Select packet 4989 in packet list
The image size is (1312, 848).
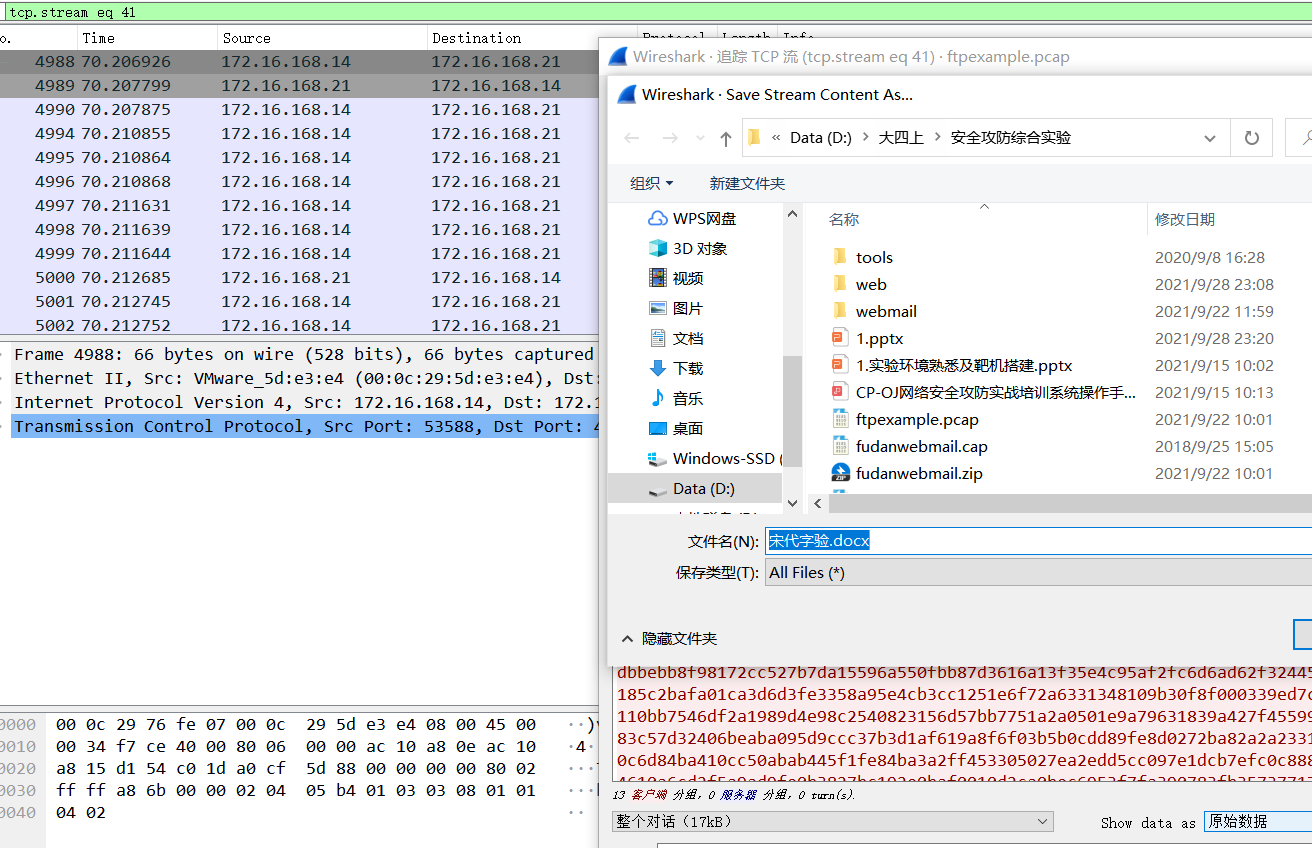(299, 86)
